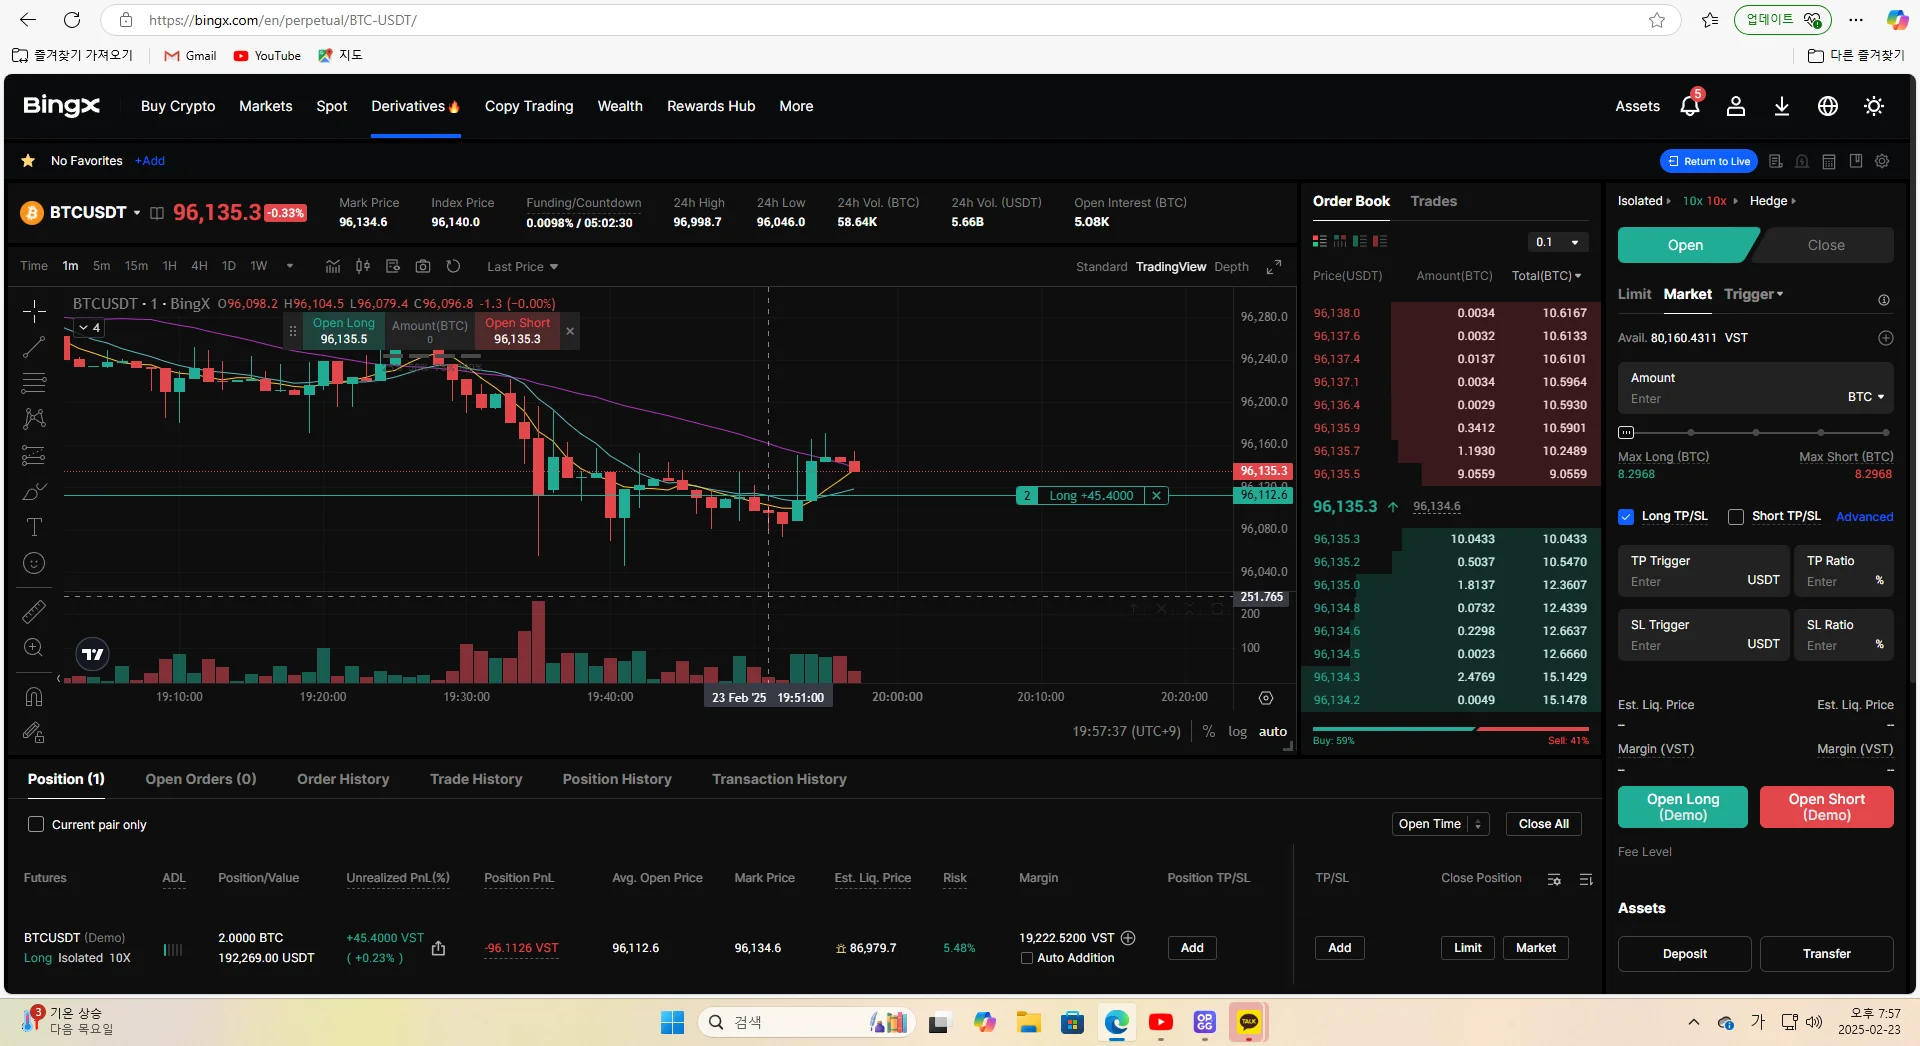Open the Trigger order type dropdown
The height and width of the screenshot is (1046, 1920).
point(1753,294)
